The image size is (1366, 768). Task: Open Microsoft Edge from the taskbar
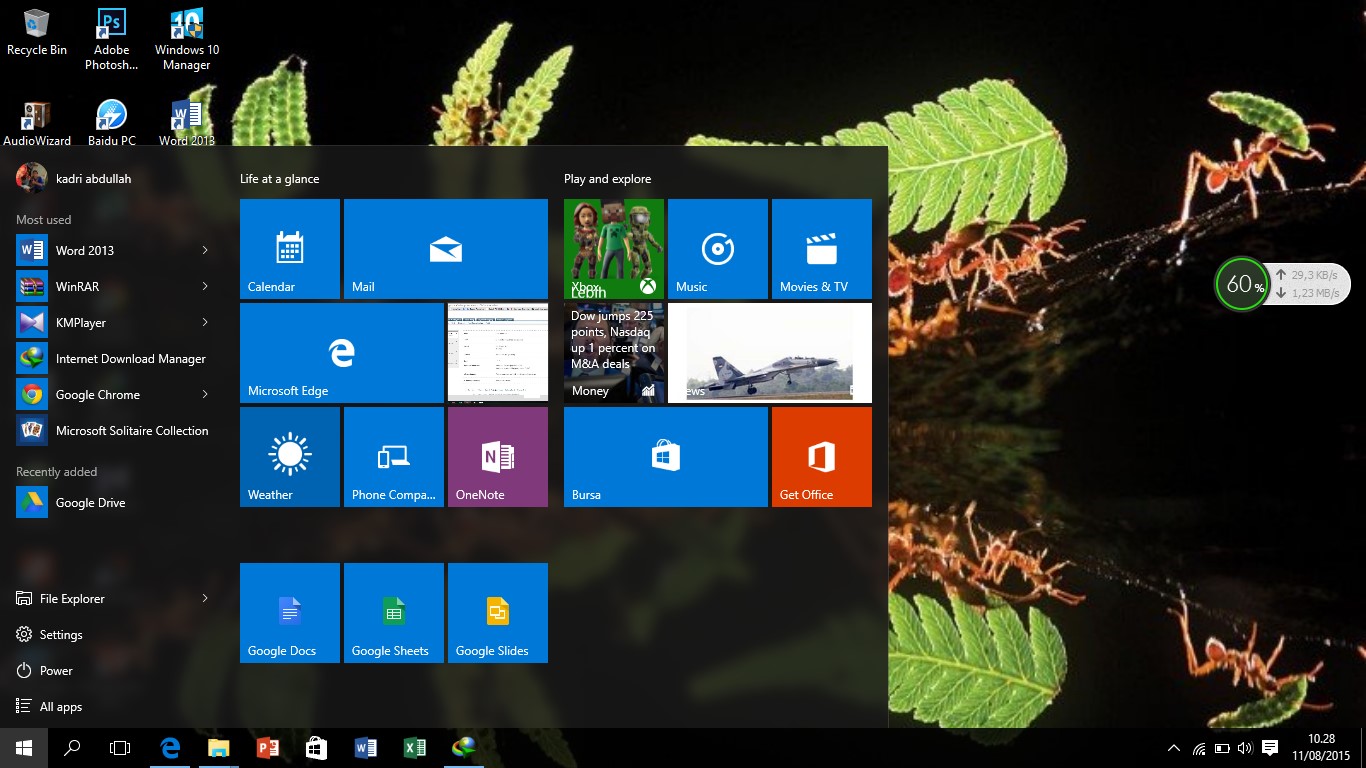click(170, 747)
